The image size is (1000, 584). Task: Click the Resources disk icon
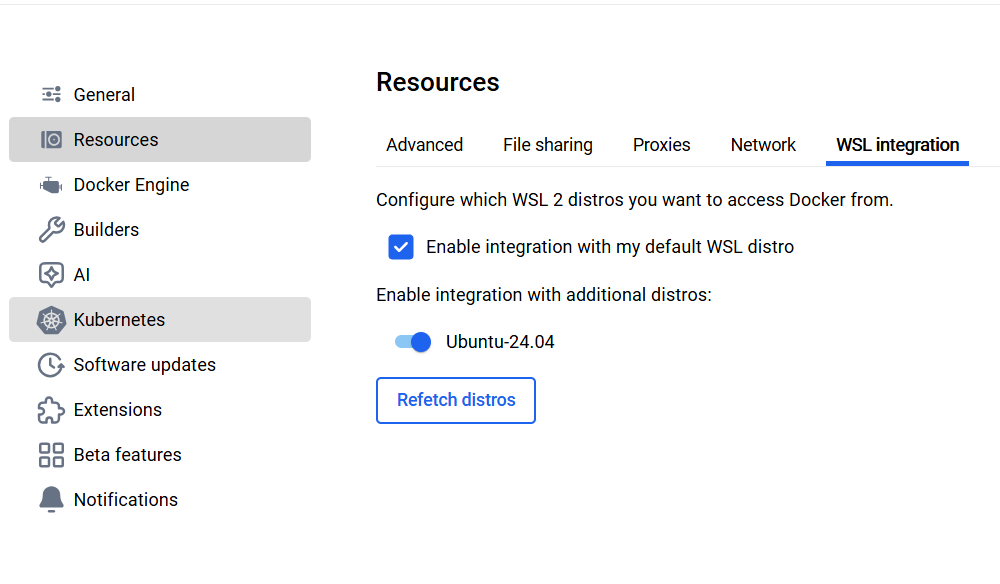pos(51,140)
